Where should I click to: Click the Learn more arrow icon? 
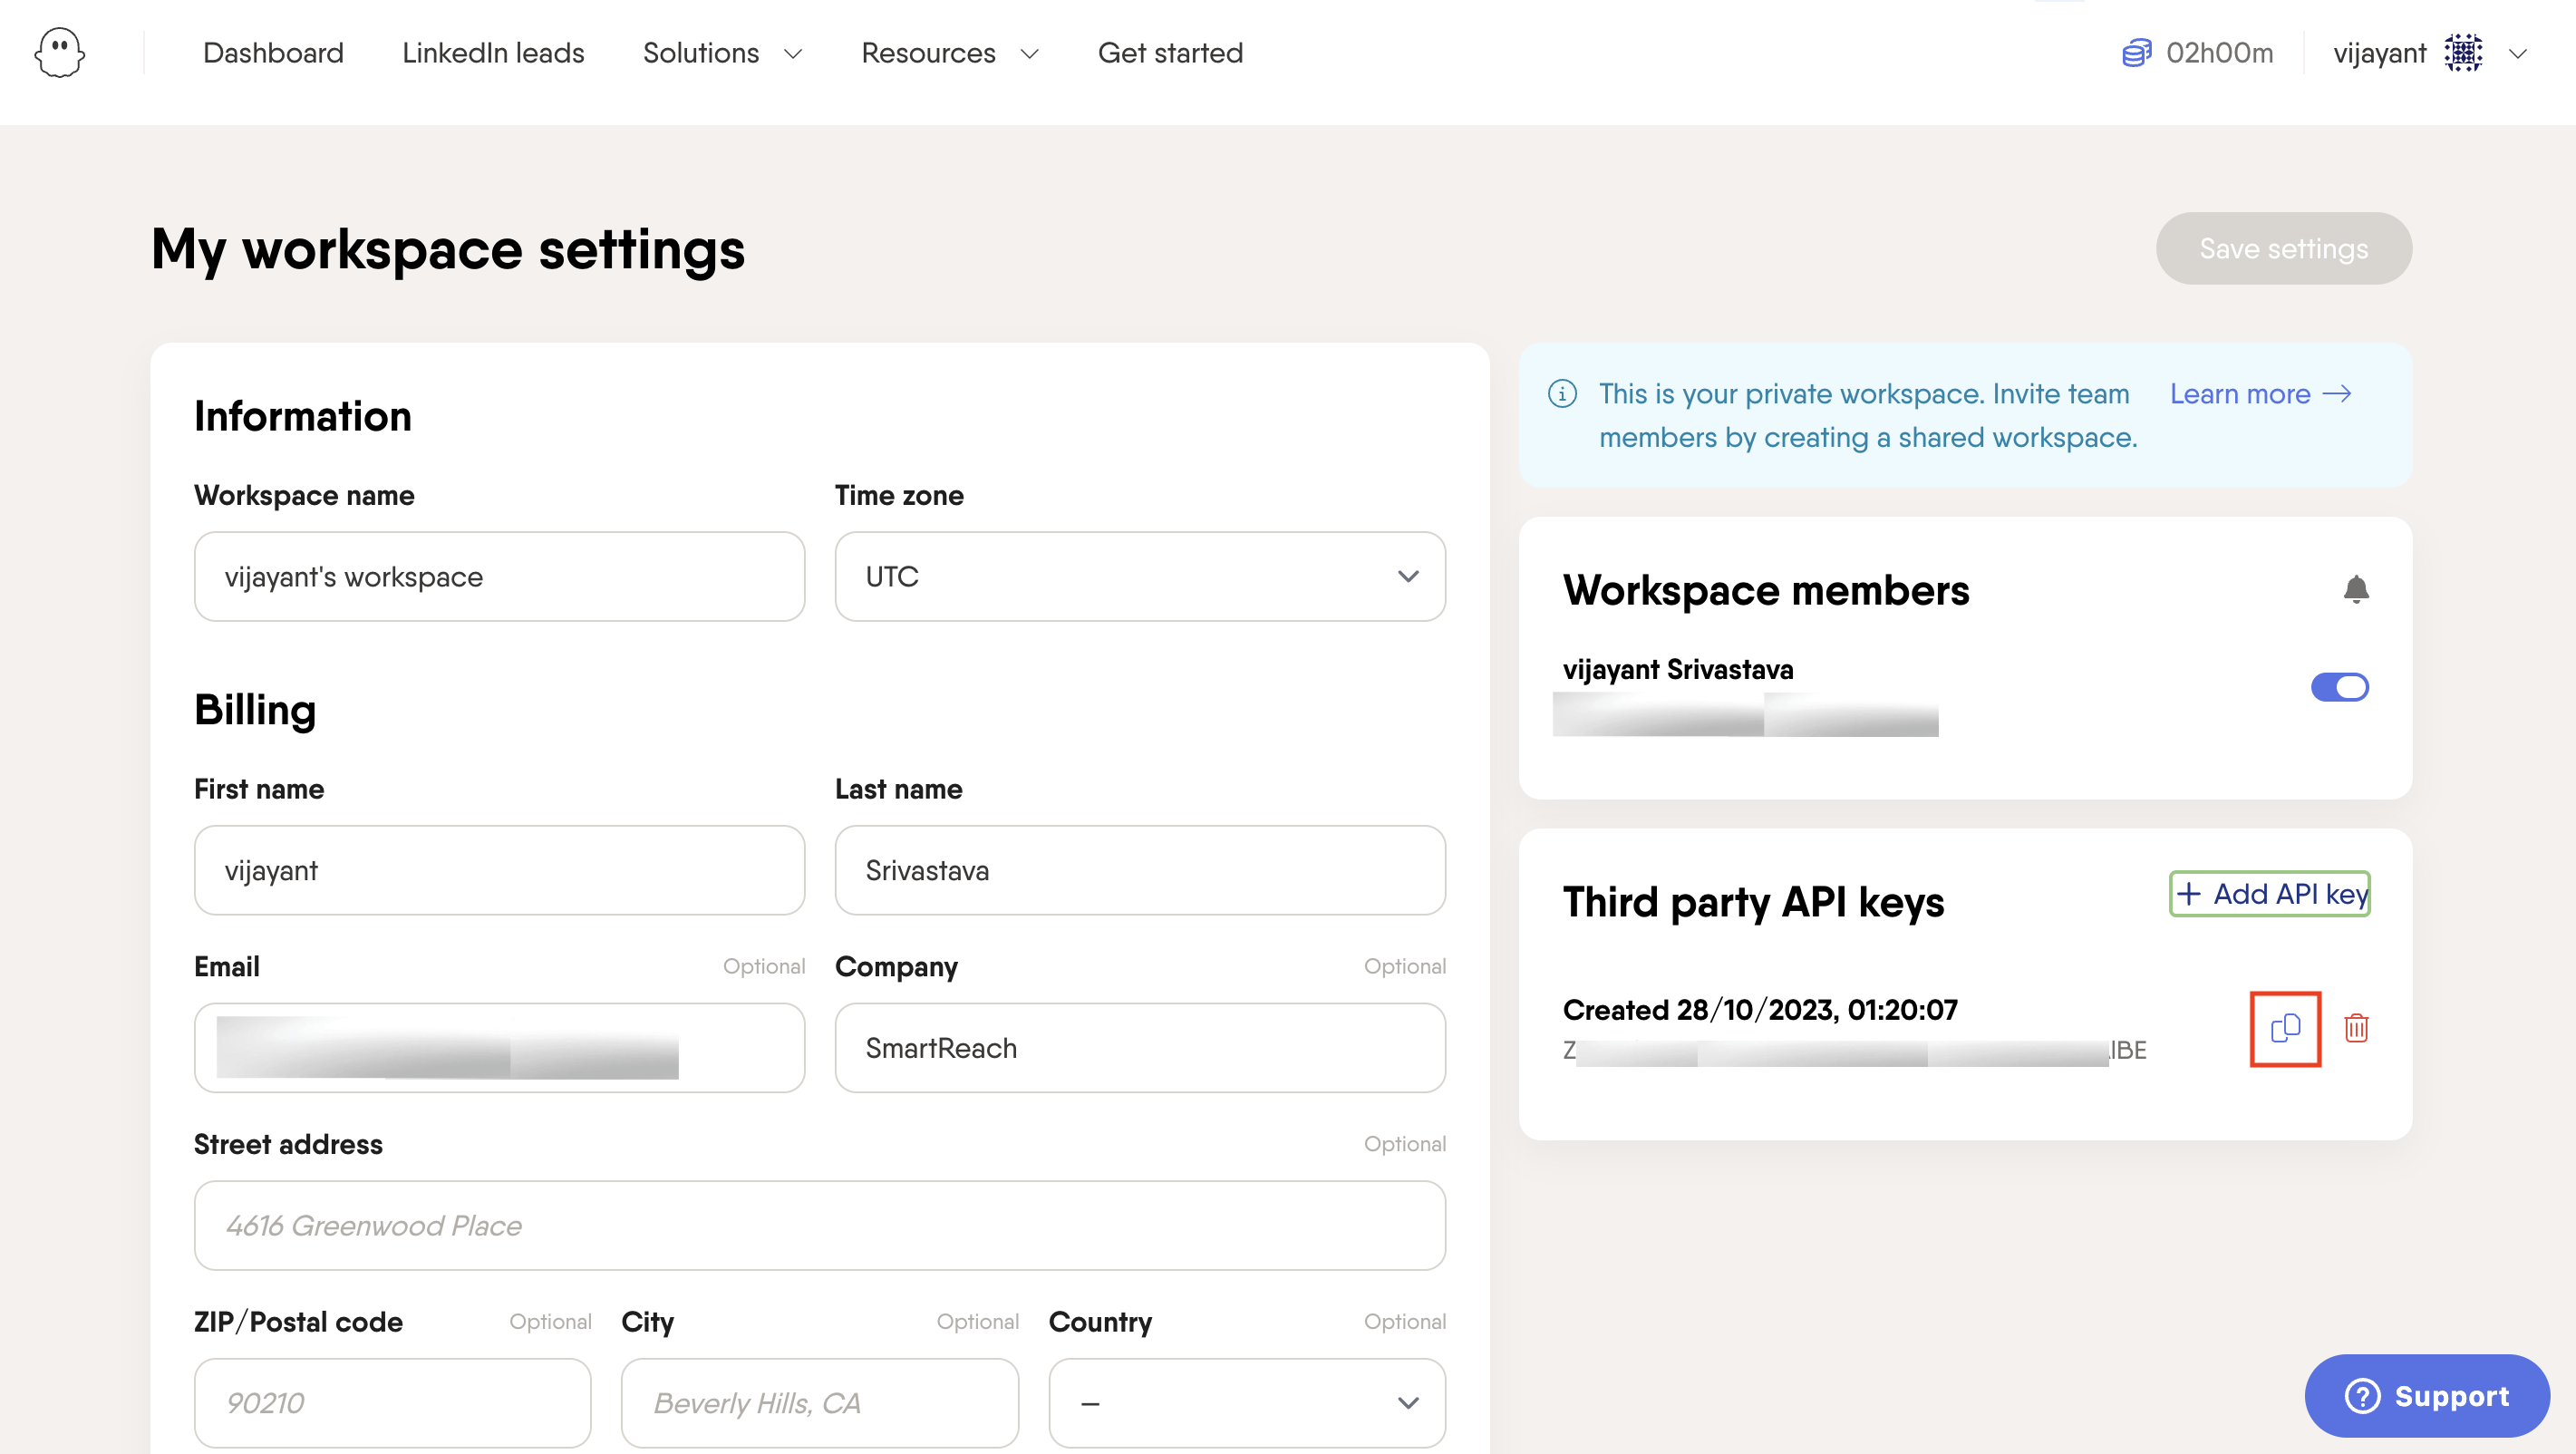pyautogui.click(x=2337, y=394)
